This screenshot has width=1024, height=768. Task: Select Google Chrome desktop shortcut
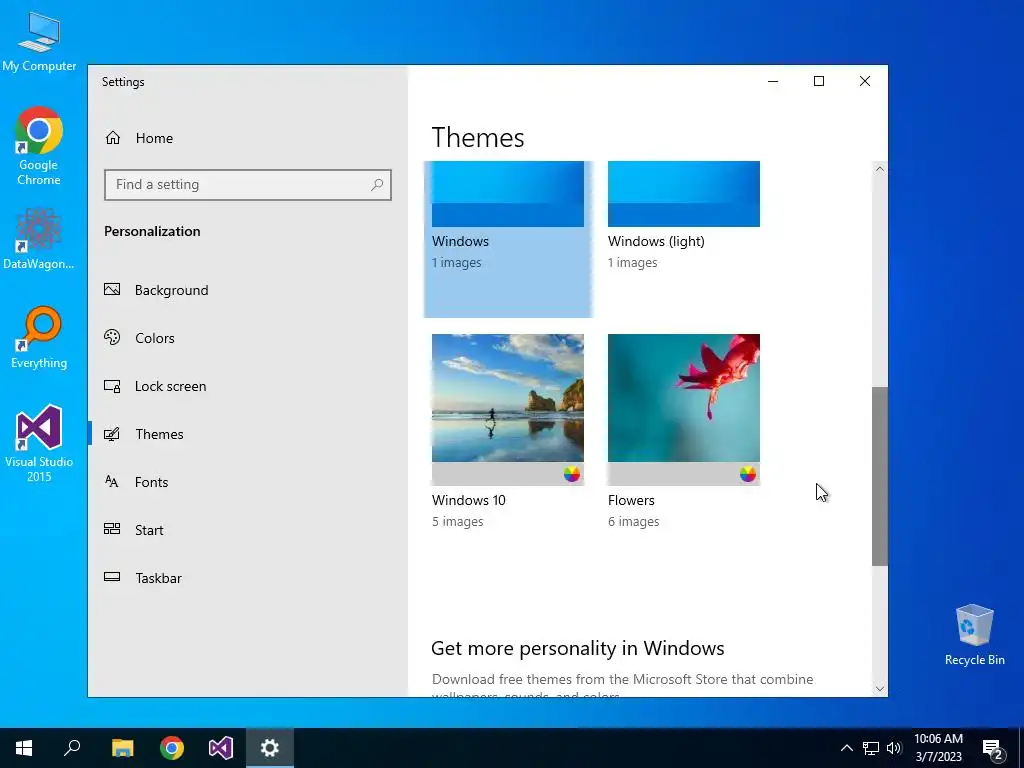[39, 146]
